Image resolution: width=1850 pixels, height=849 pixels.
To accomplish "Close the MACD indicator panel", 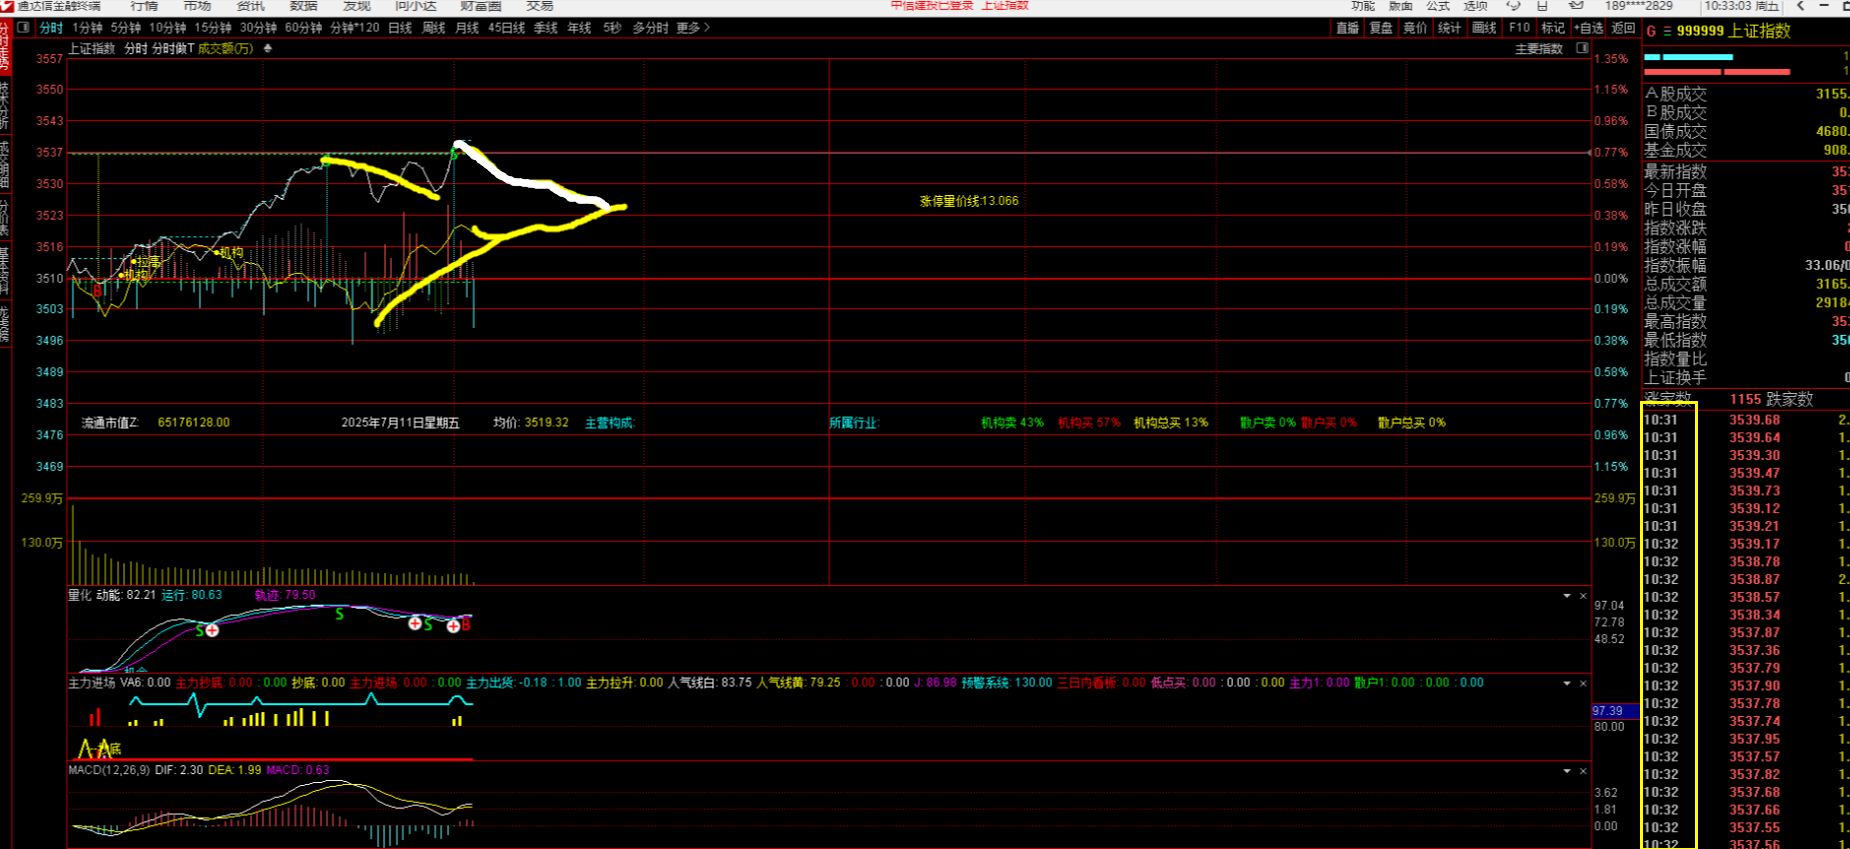I will click(1583, 771).
